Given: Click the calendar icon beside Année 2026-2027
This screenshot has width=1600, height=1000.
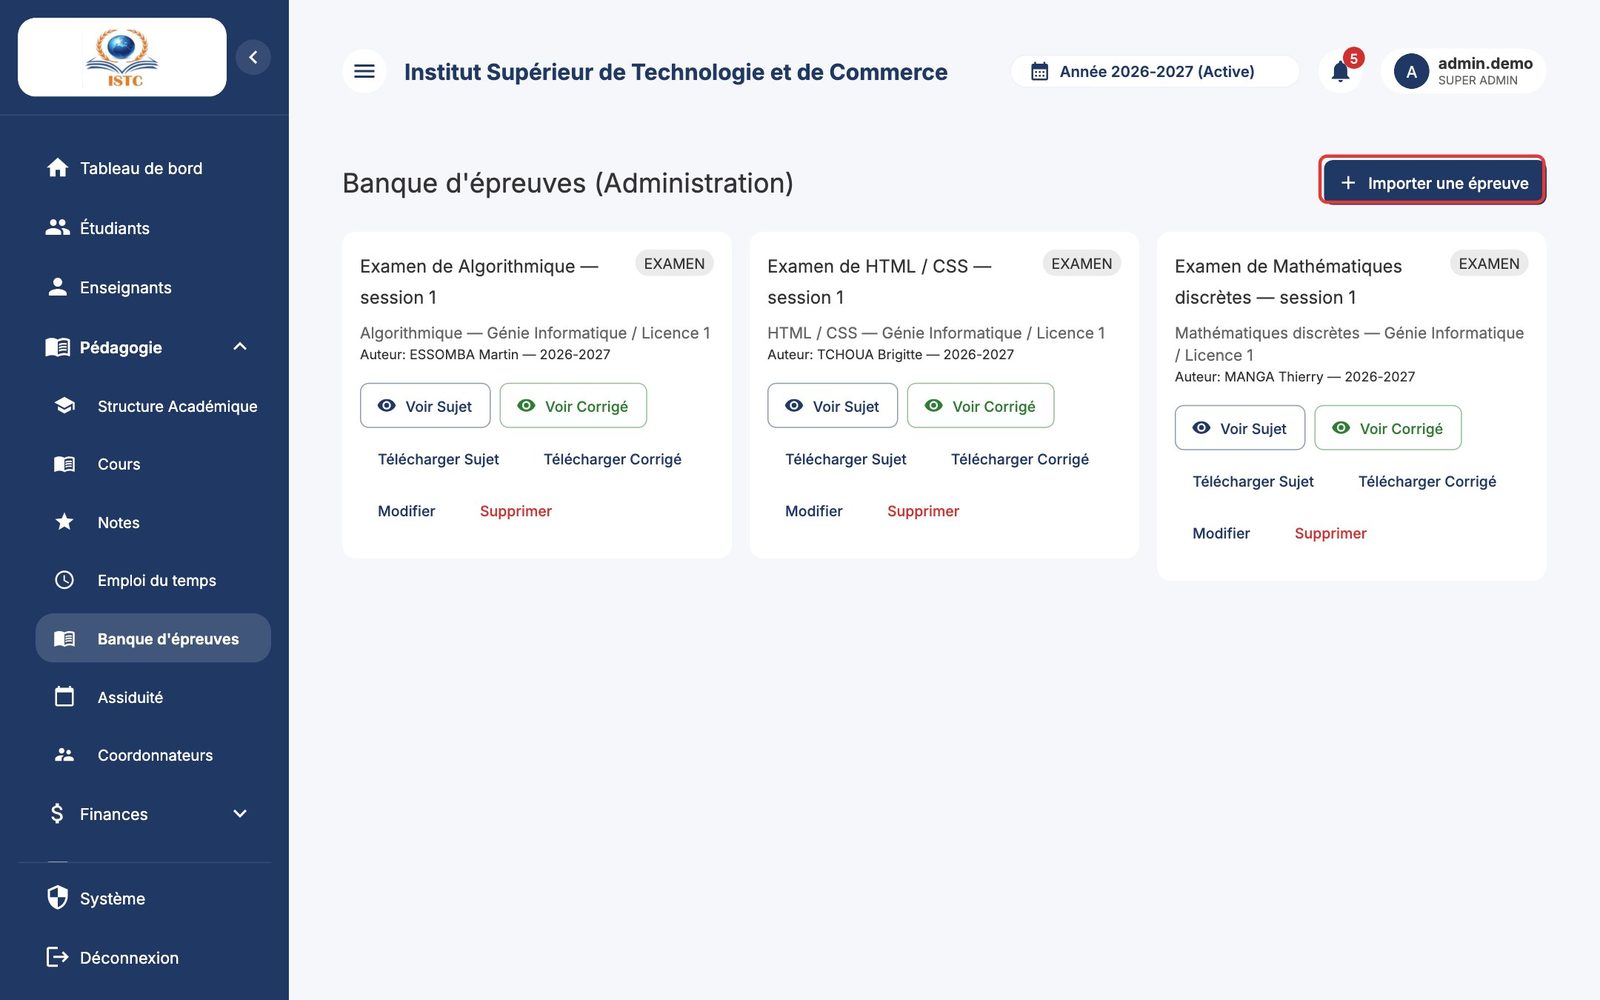Looking at the screenshot, I should pos(1040,72).
